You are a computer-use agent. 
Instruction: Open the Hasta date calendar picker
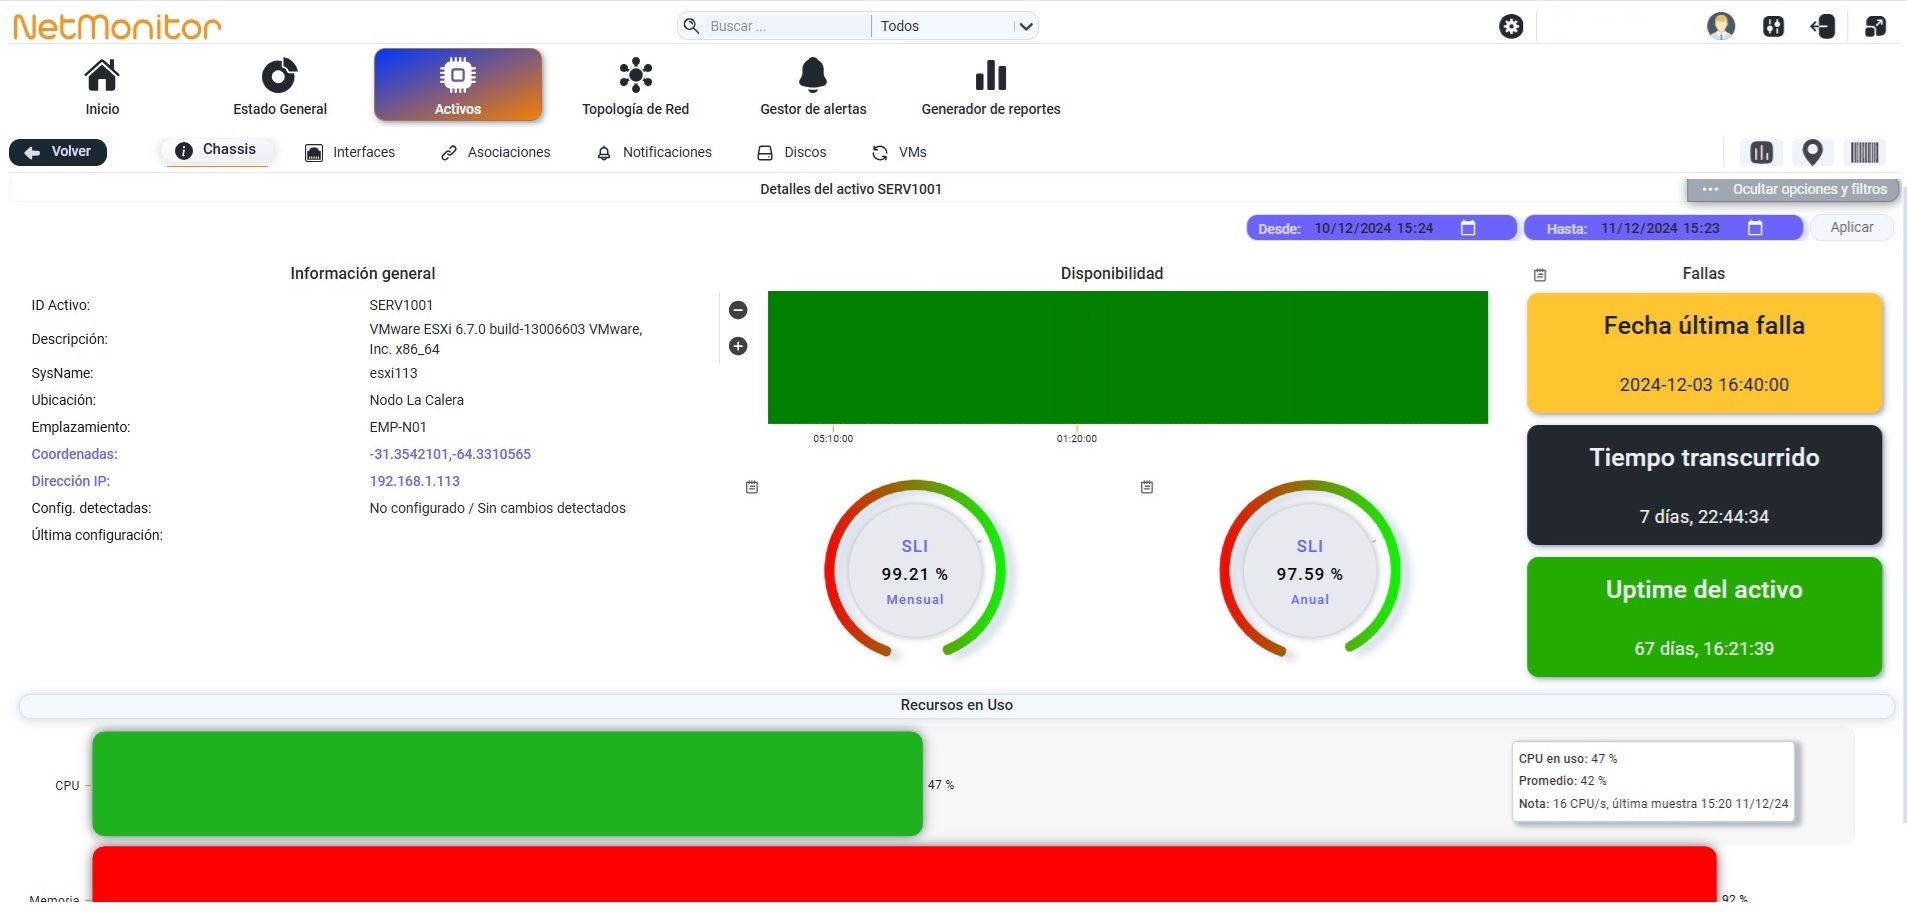pyautogui.click(x=1754, y=228)
